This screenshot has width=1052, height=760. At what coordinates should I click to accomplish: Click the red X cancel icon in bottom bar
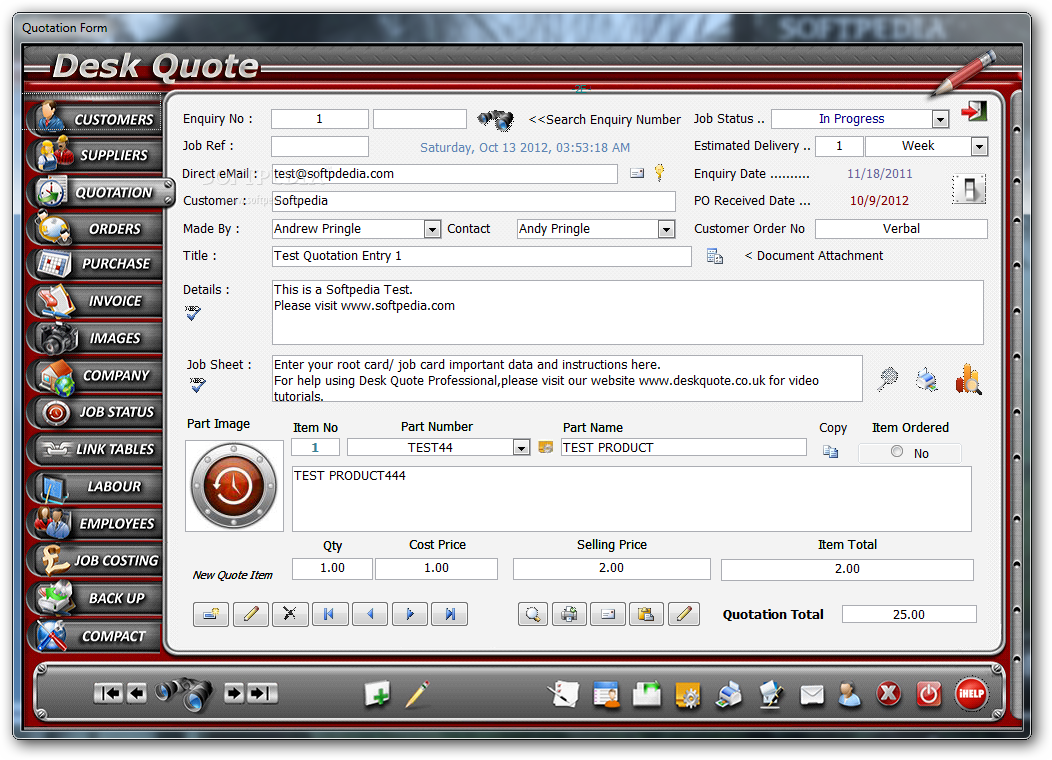[x=889, y=694]
